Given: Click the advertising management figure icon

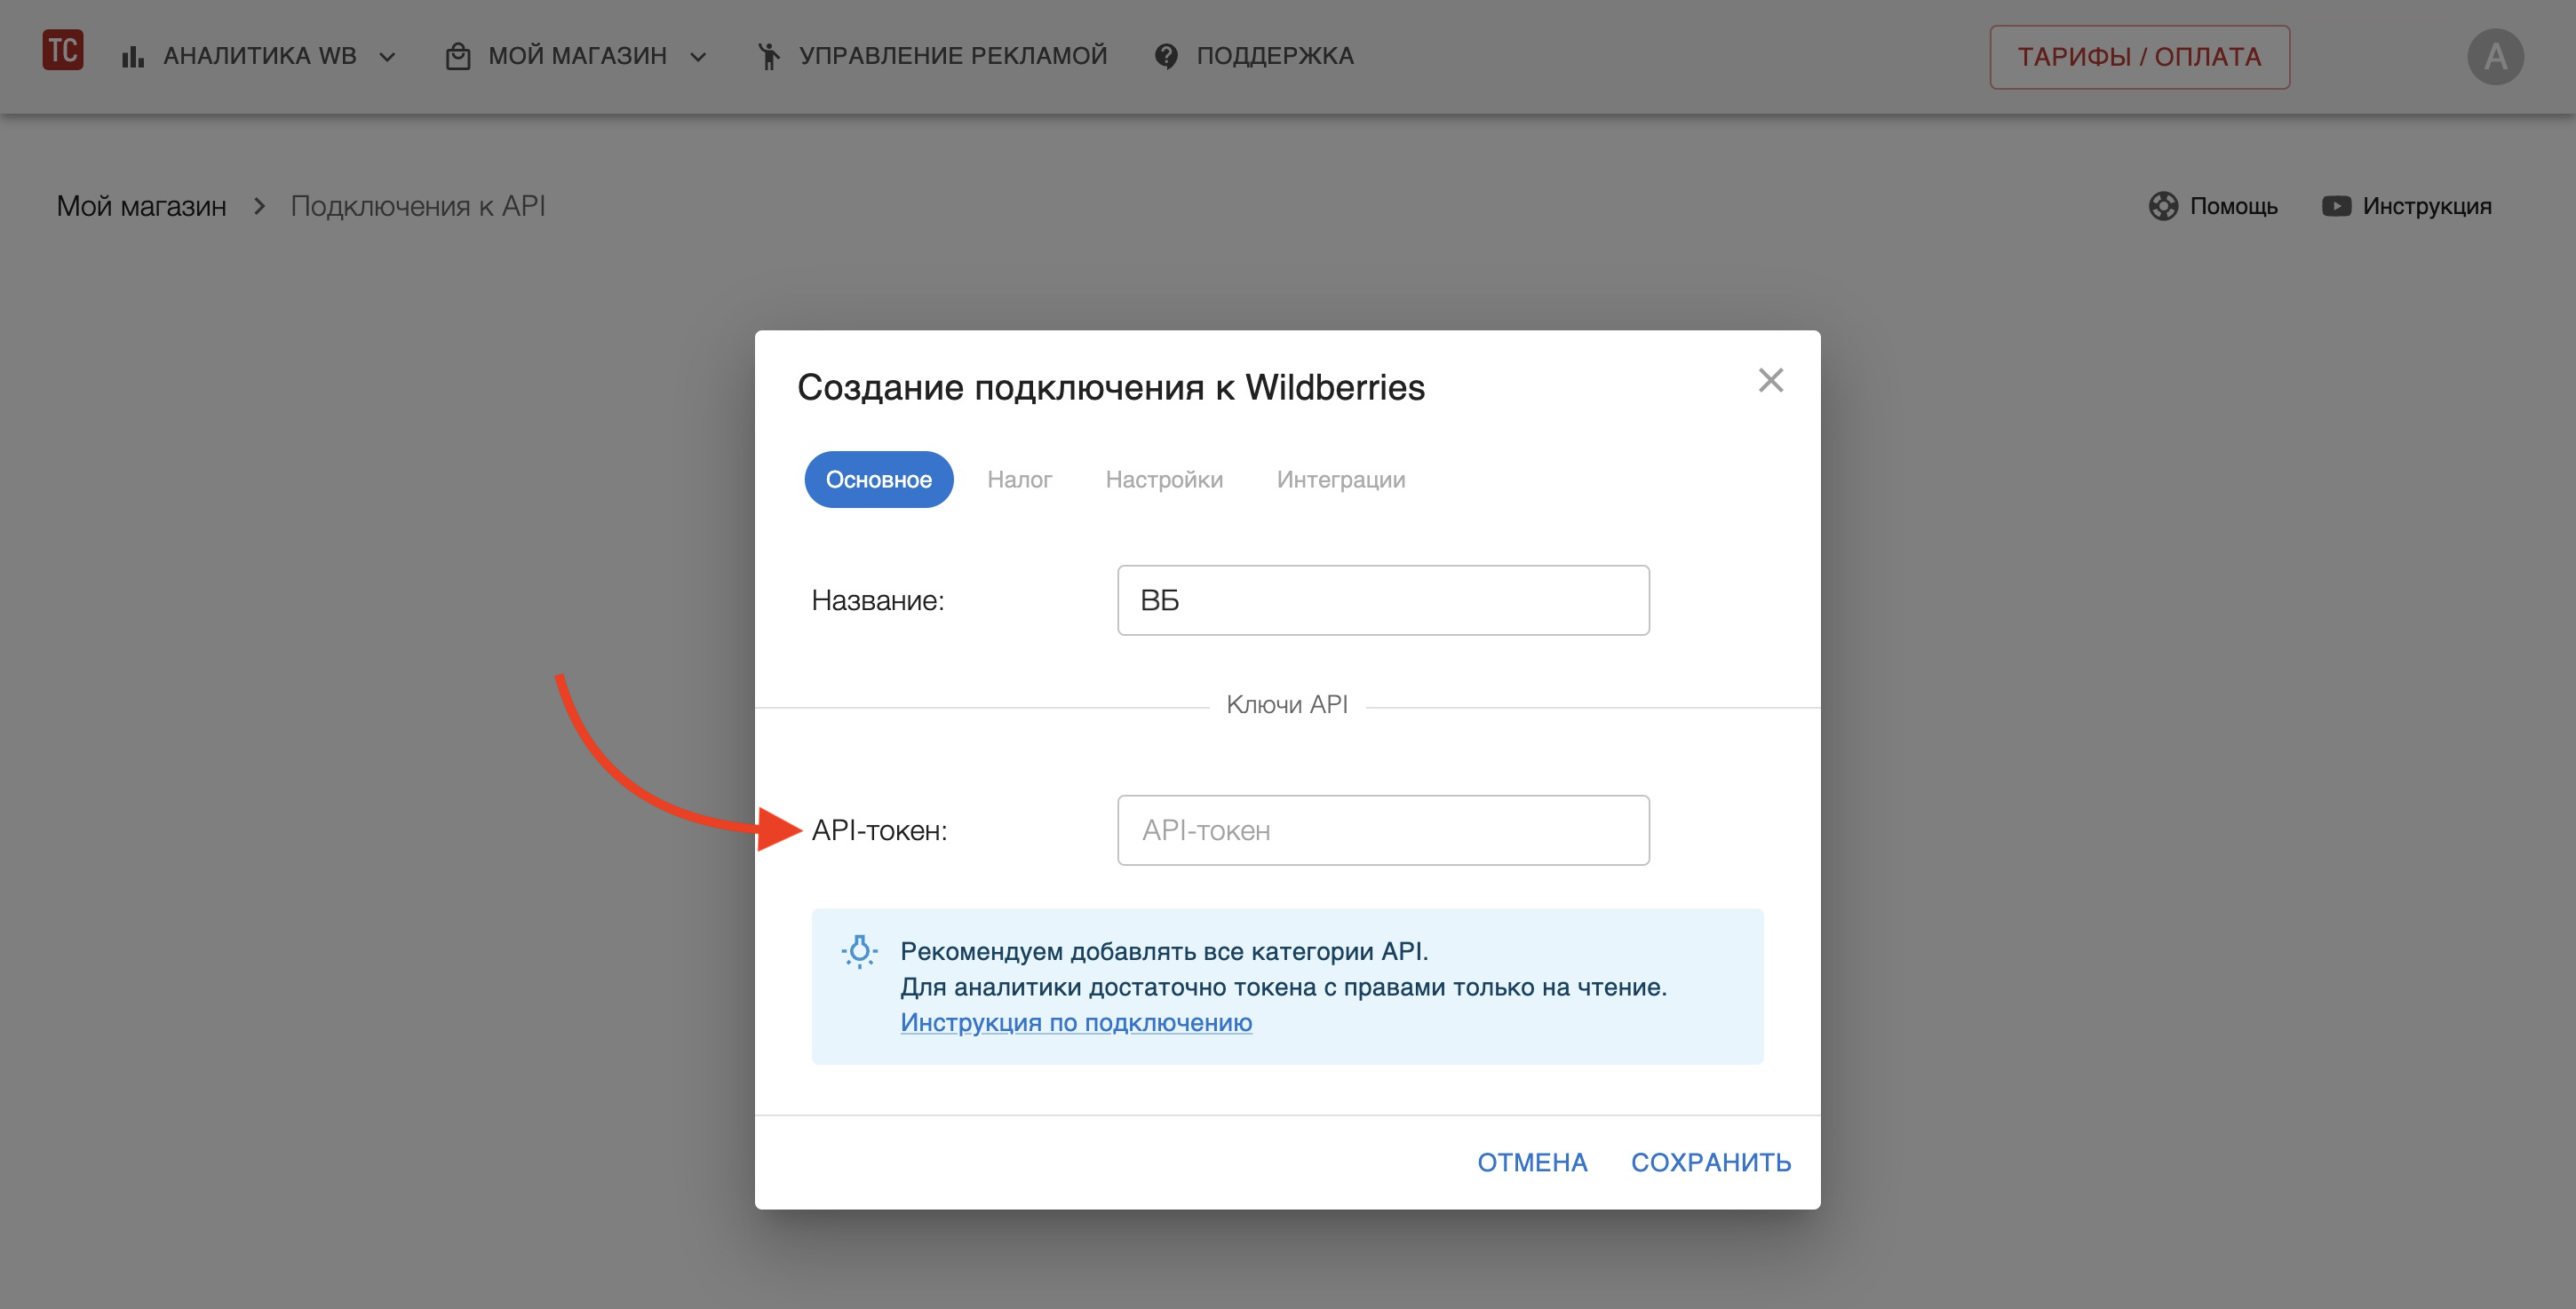Looking at the screenshot, I should tap(768, 57).
